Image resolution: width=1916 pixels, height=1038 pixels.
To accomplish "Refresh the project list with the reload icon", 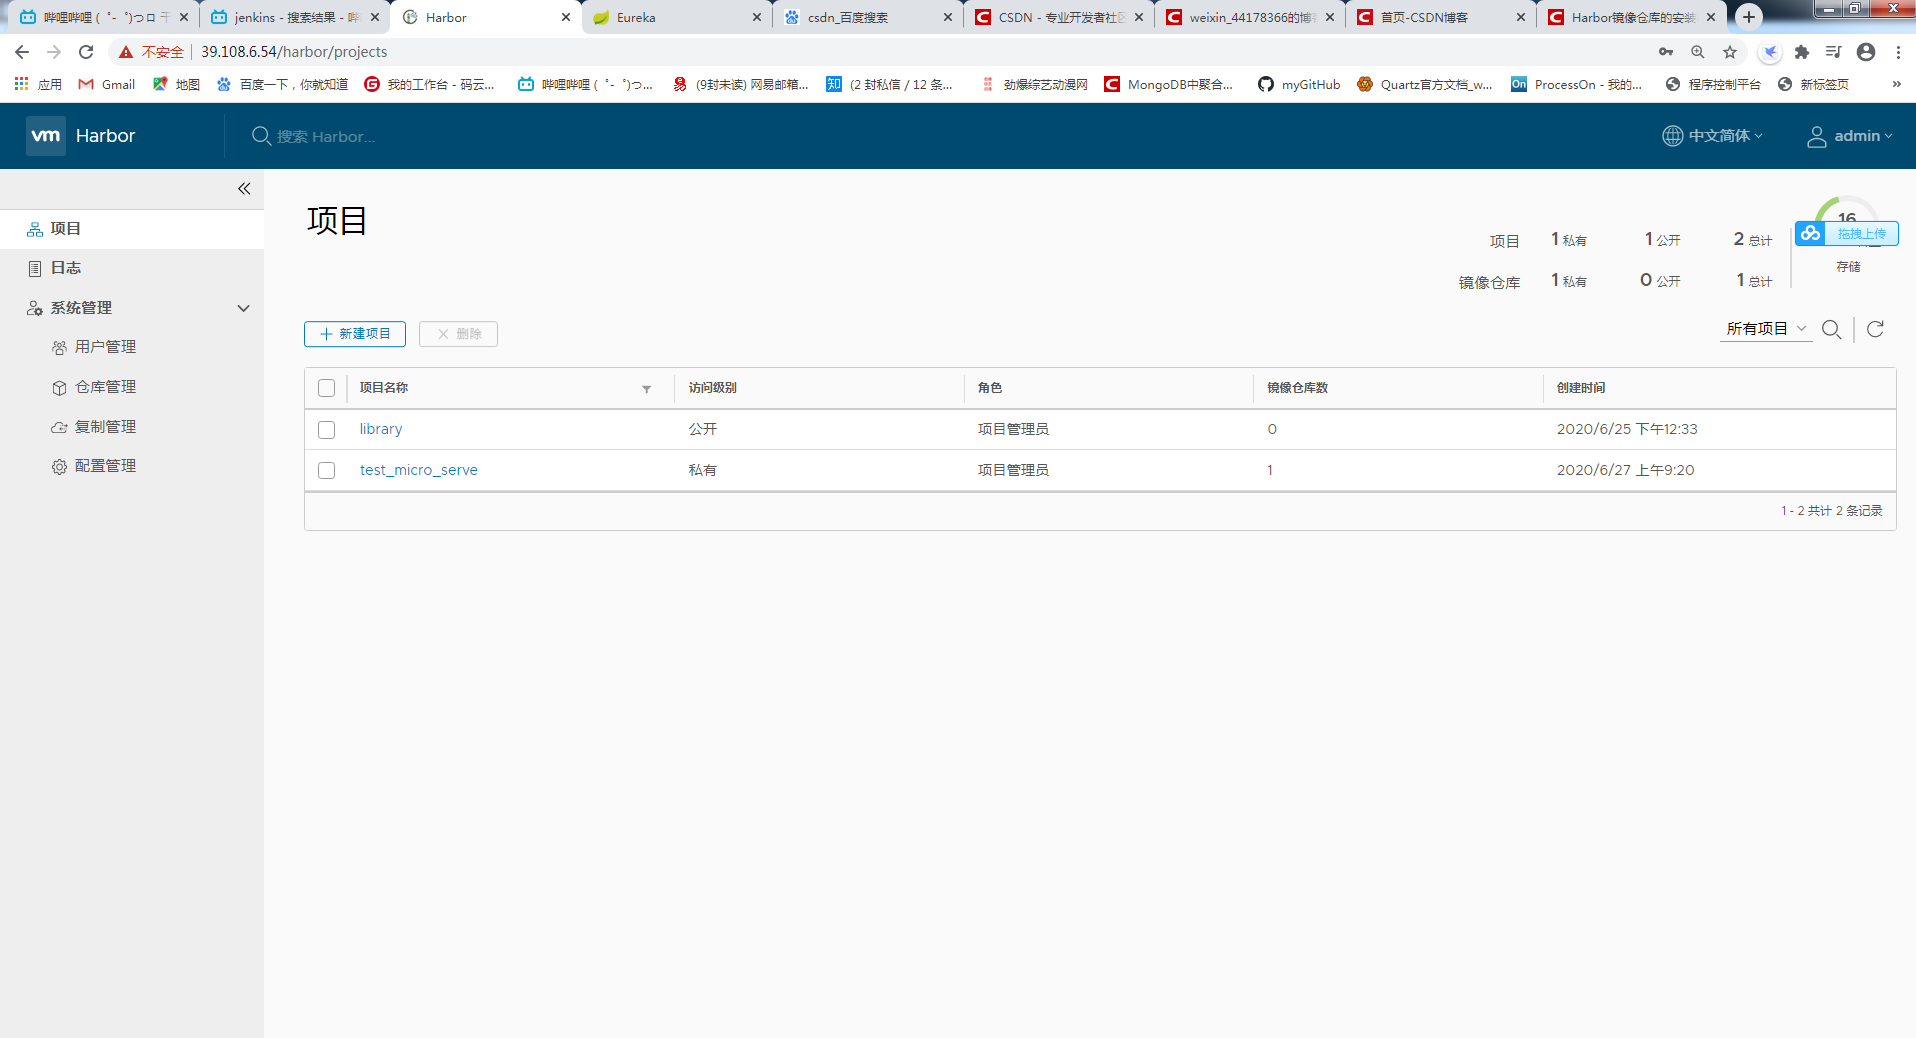I will pos(1875,328).
